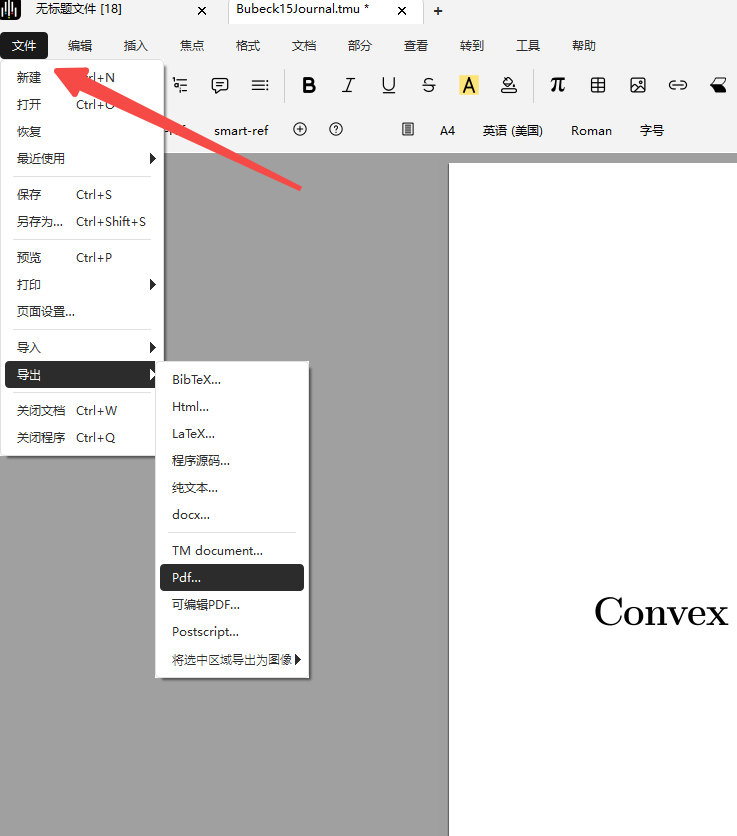Choose LaTeX... from export submenu
This screenshot has height=836, width=737.
tap(194, 433)
